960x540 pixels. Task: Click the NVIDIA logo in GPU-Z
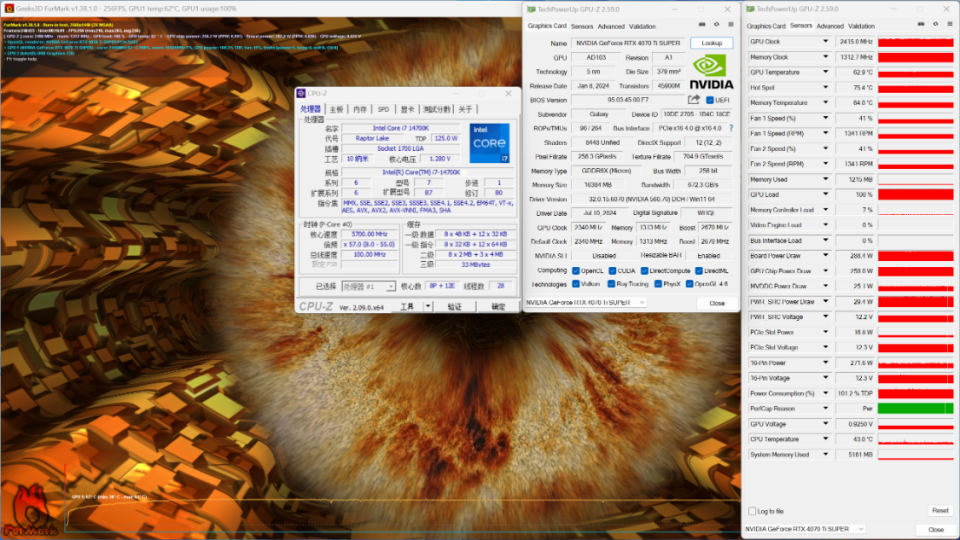point(711,72)
